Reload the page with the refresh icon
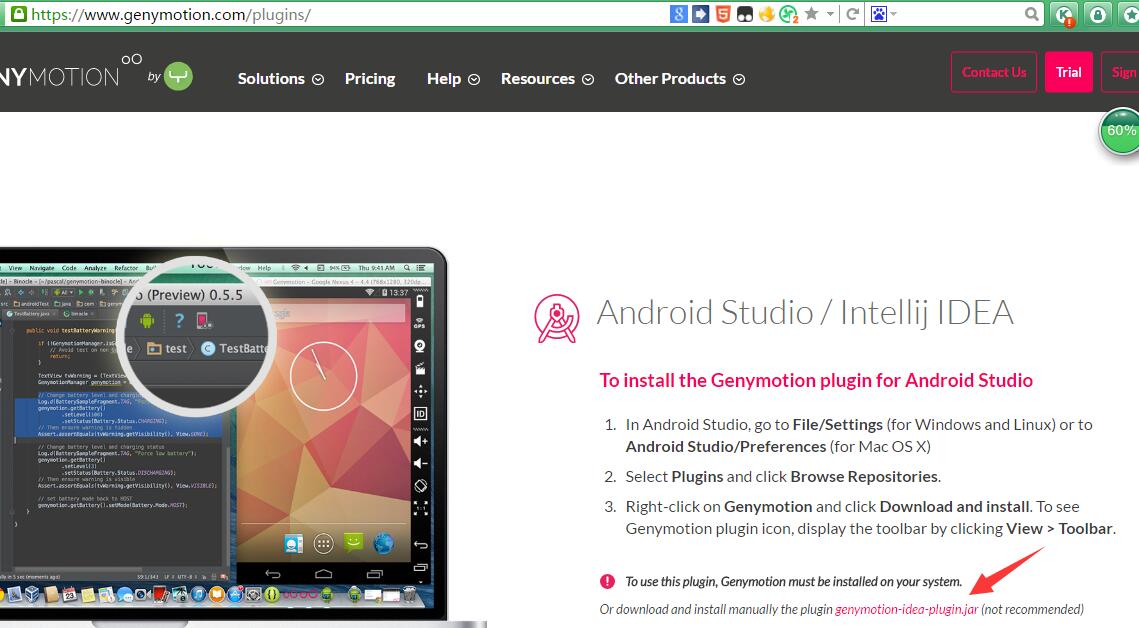This screenshot has width=1139, height=628. [853, 14]
